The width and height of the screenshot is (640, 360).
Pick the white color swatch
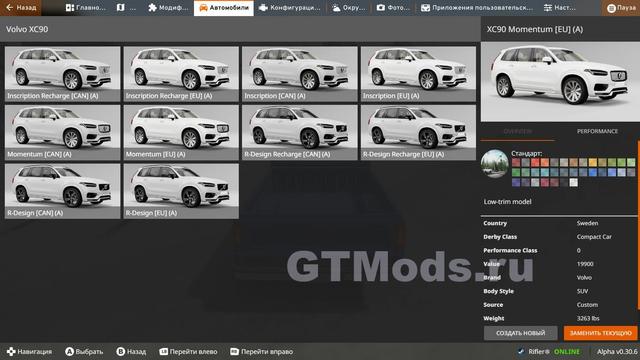click(573, 182)
